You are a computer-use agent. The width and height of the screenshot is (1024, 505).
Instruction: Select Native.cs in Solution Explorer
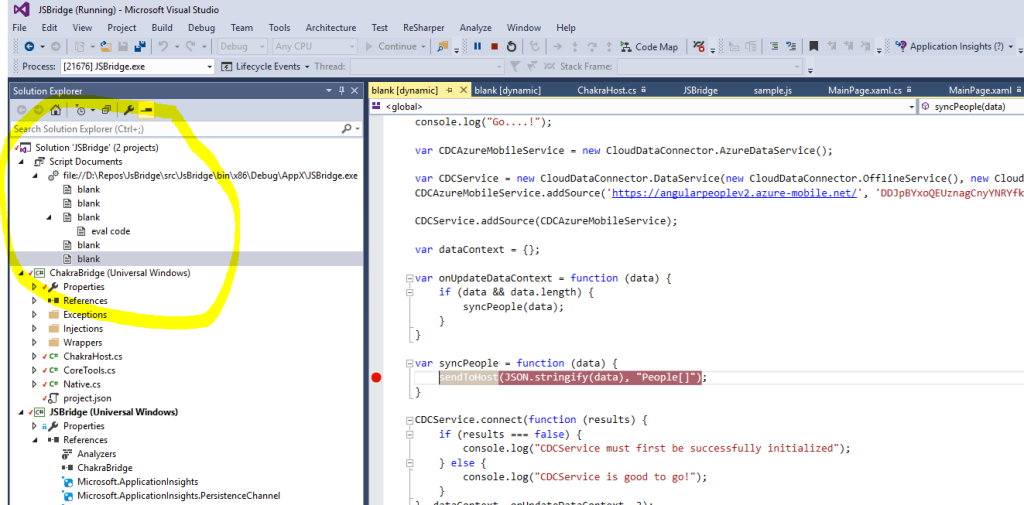[x=82, y=384]
